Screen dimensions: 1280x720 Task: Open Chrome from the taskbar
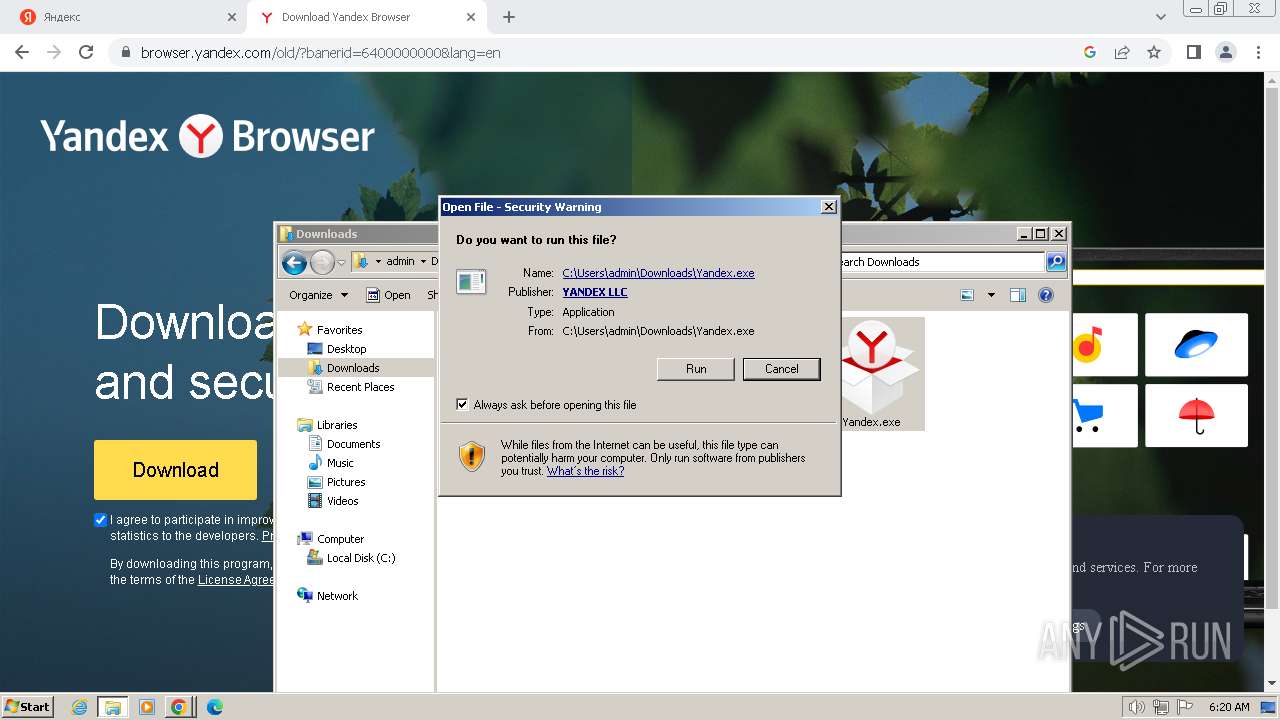coord(178,707)
